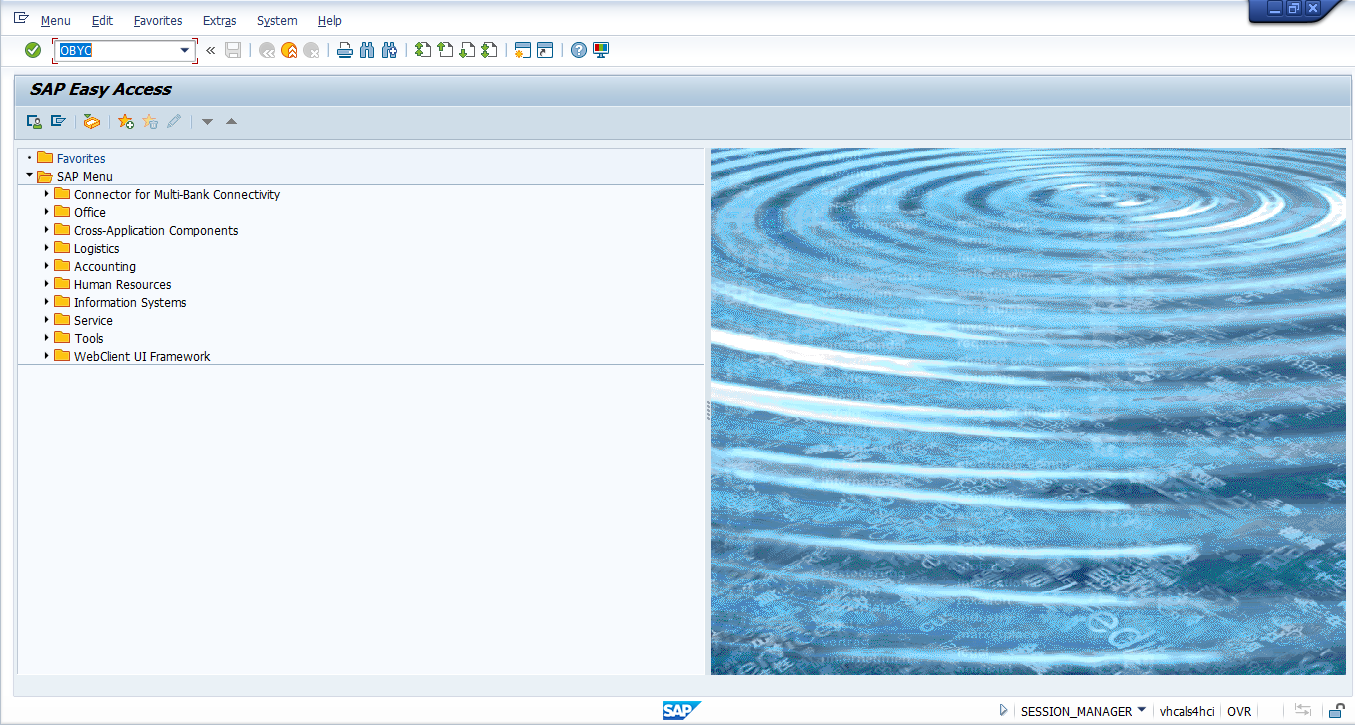
Task: Click the Cancel X icon
Action: [311, 50]
